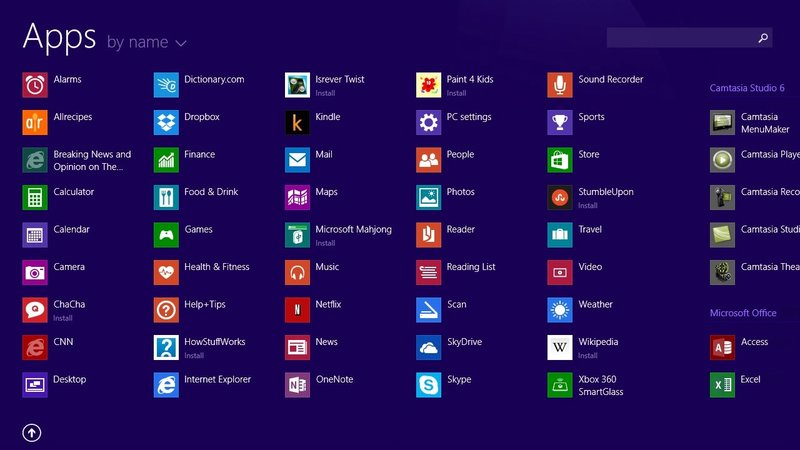Image resolution: width=800 pixels, height=450 pixels.
Task: Open the Skype app icon
Action: click(x=429, y=385)
